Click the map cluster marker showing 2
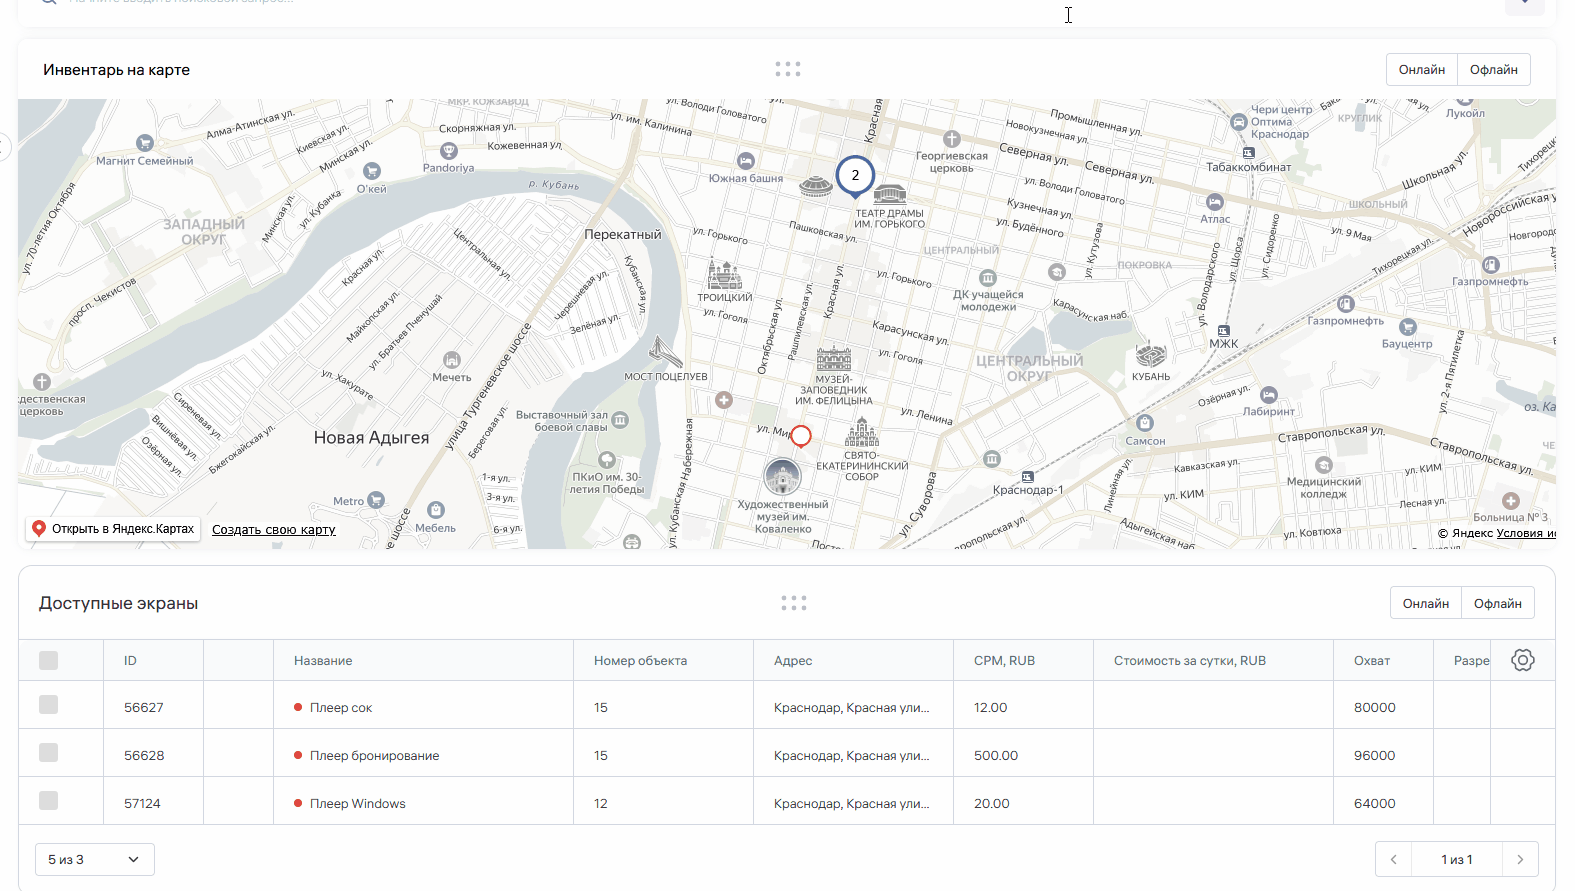 tap(855, 175)
